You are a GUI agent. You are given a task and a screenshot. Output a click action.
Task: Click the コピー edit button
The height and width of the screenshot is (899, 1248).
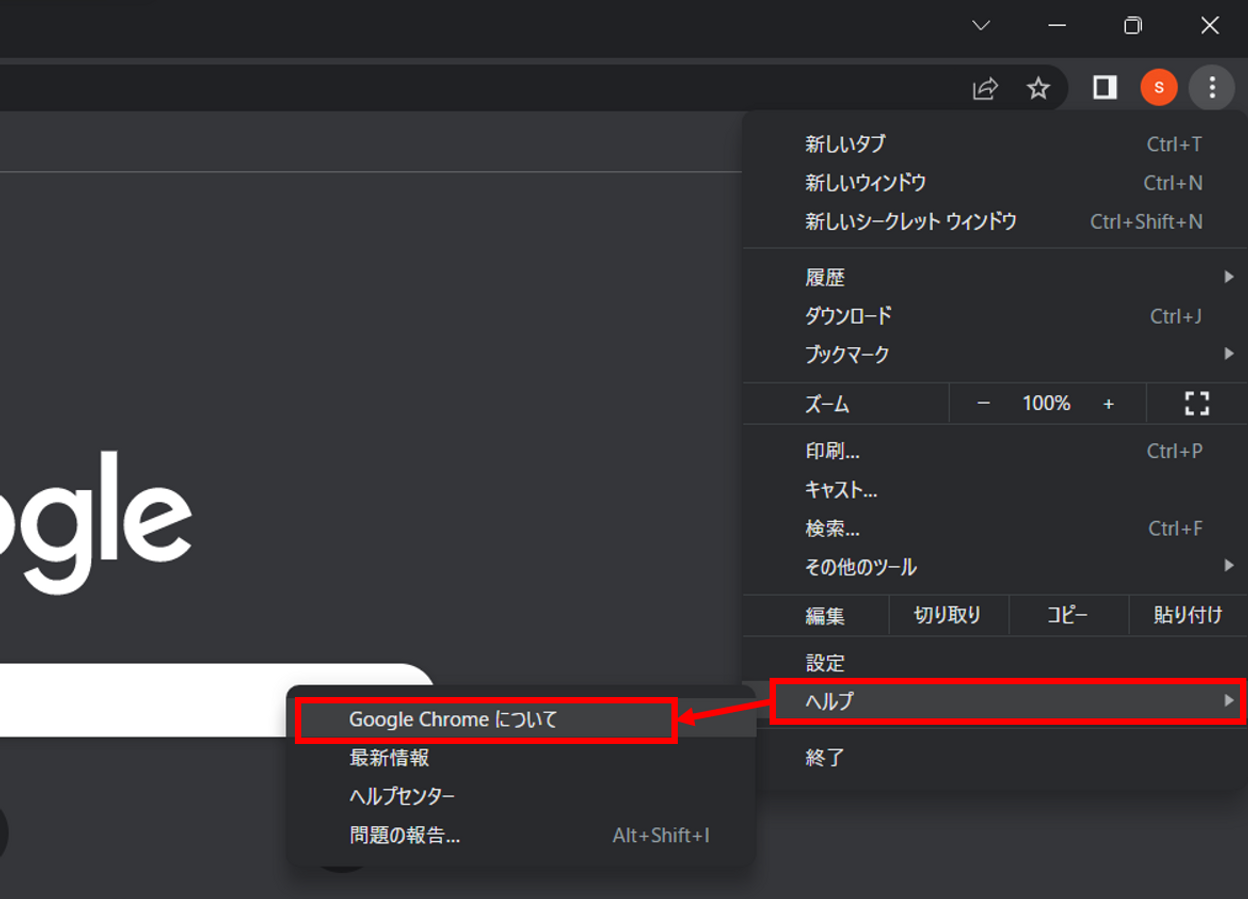coord(1068,615)
